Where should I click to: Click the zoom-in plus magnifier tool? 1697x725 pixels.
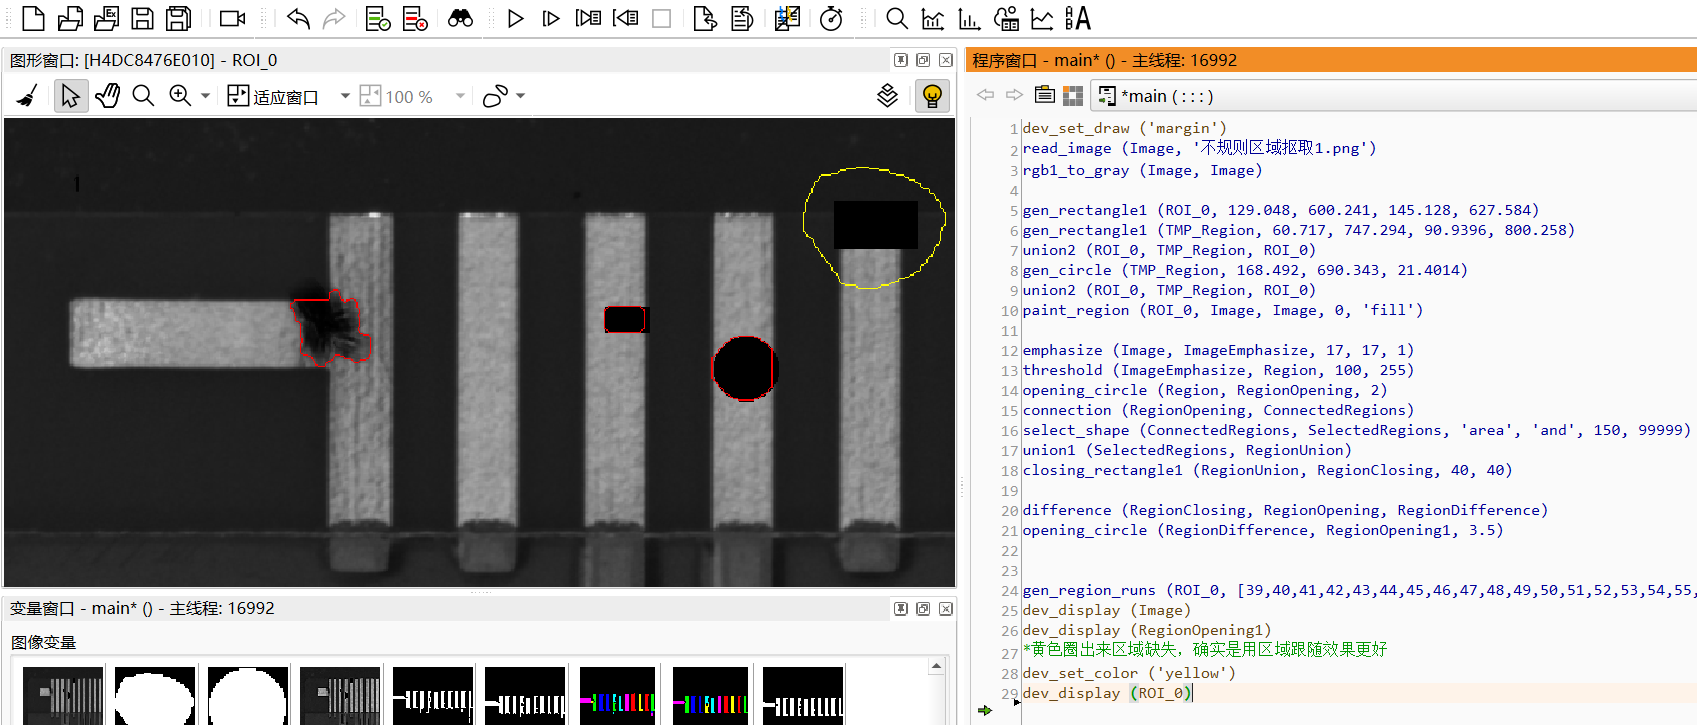point(180,96)
